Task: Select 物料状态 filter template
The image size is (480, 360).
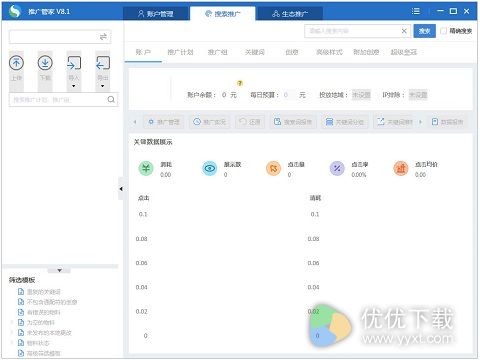Action: tap(38, 343)
